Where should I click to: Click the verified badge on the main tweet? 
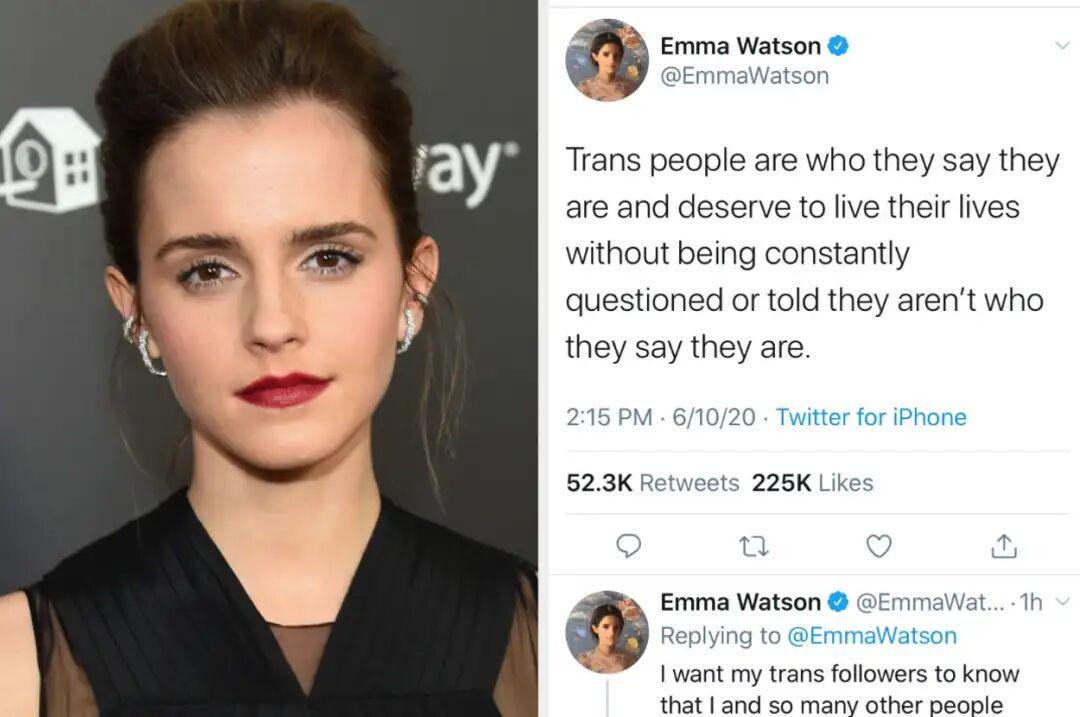point(838,46)
